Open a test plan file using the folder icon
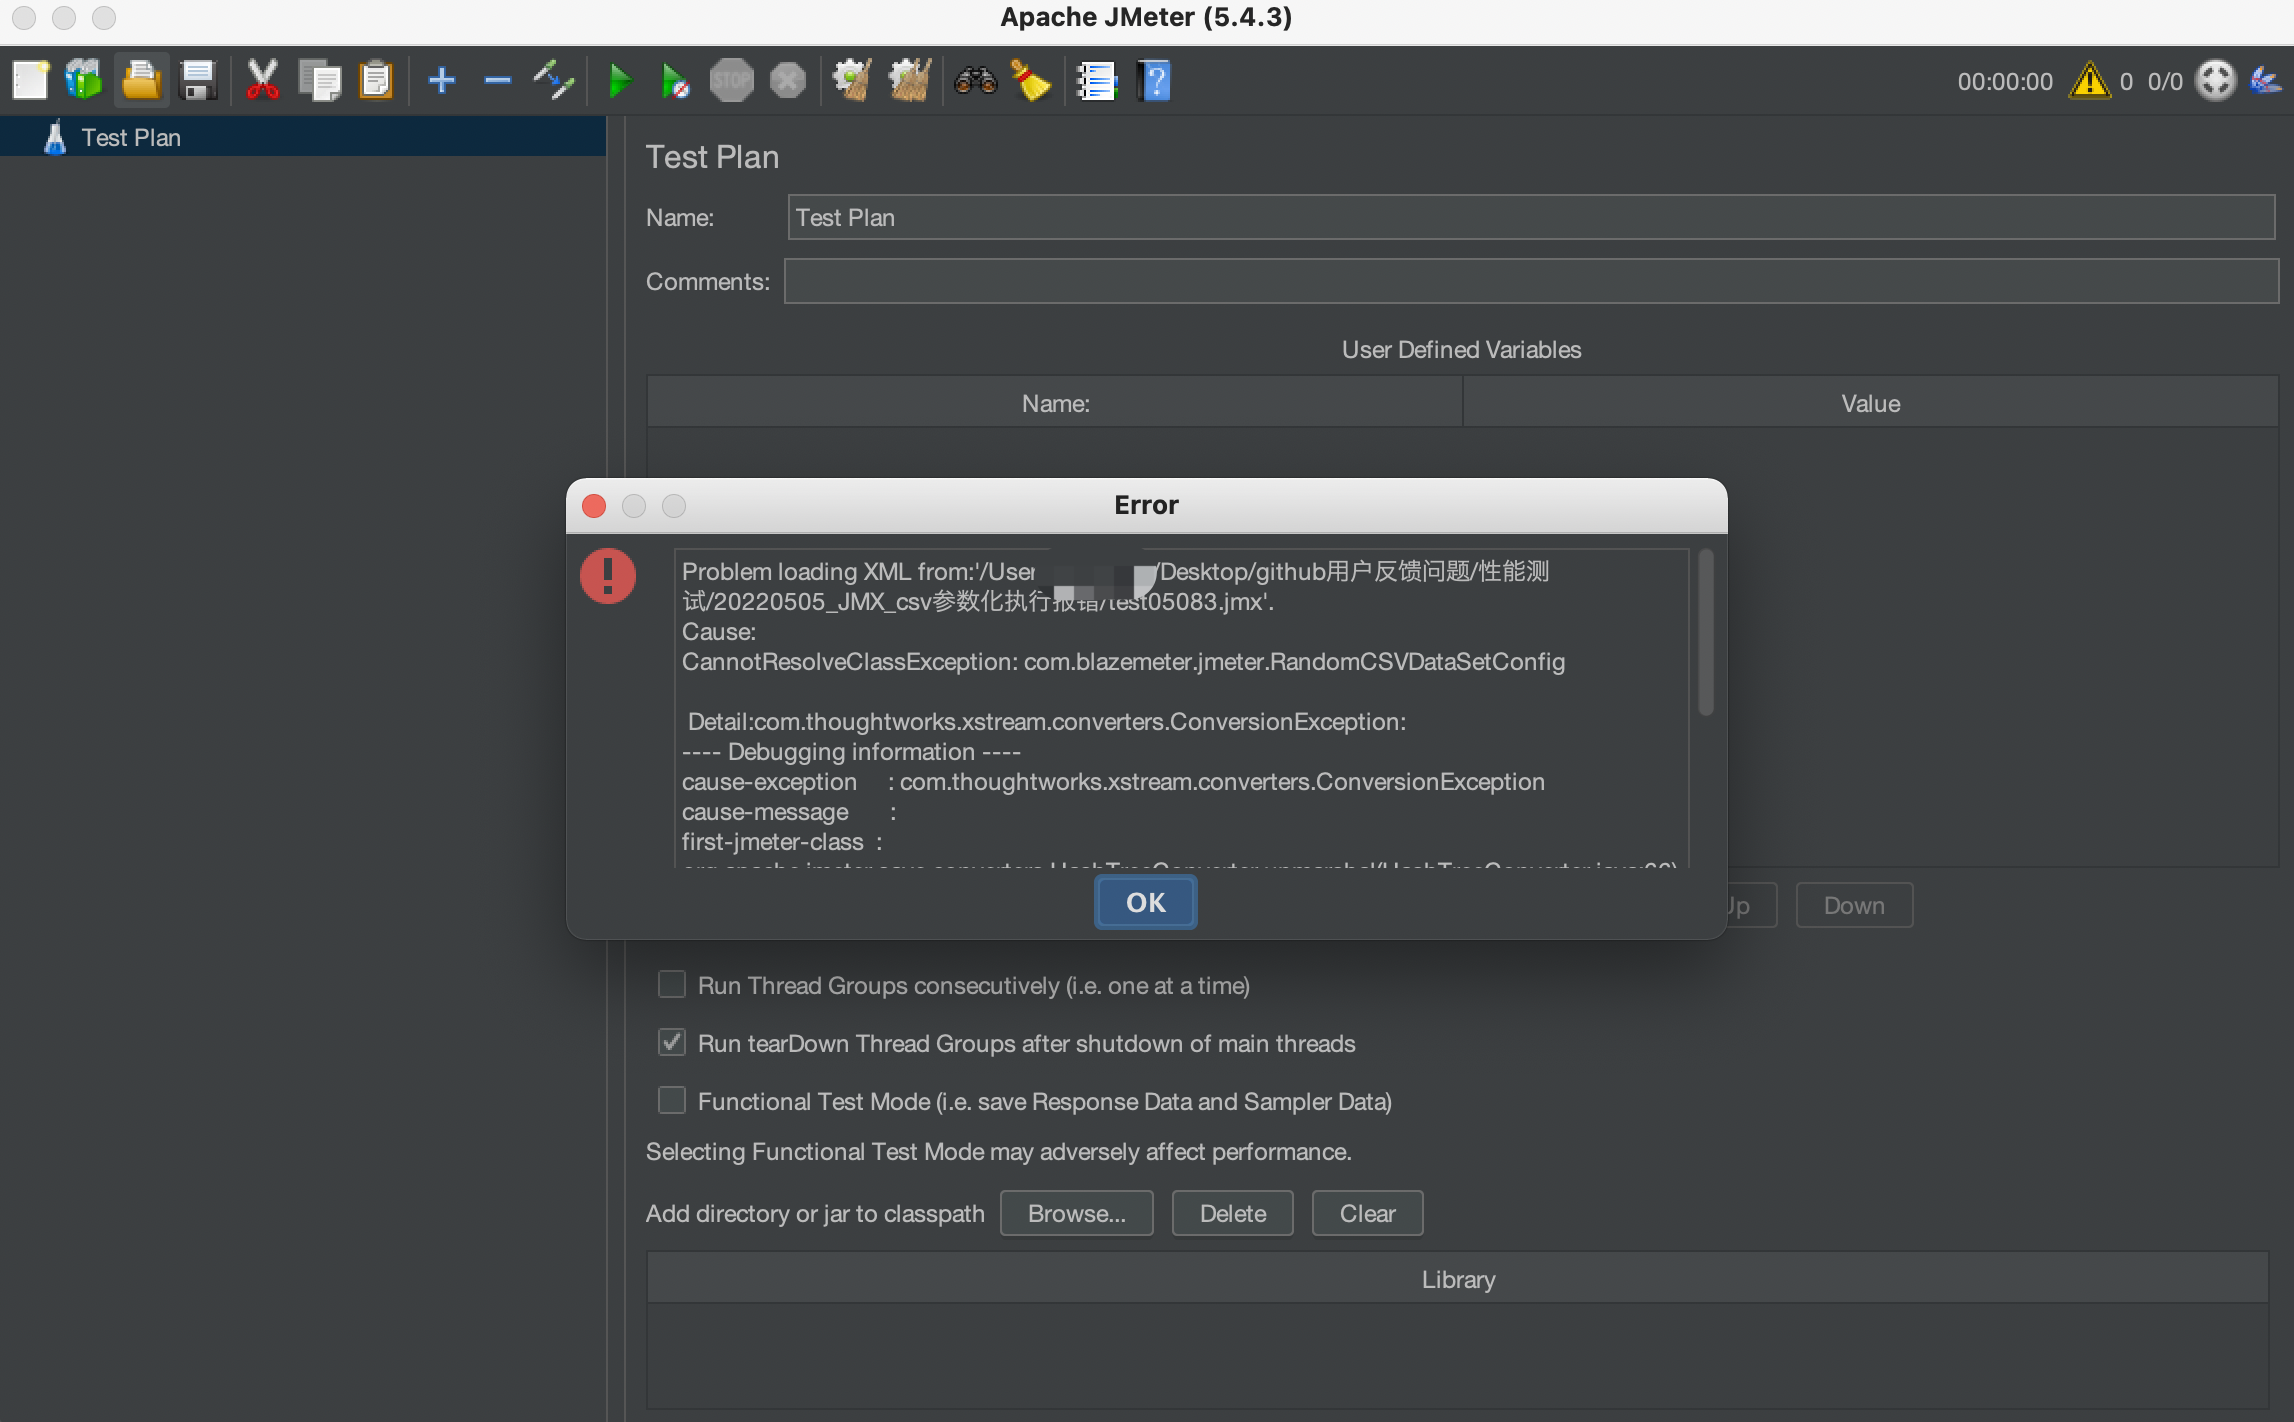This screenshot has height=1422, width=2294. 141,80
